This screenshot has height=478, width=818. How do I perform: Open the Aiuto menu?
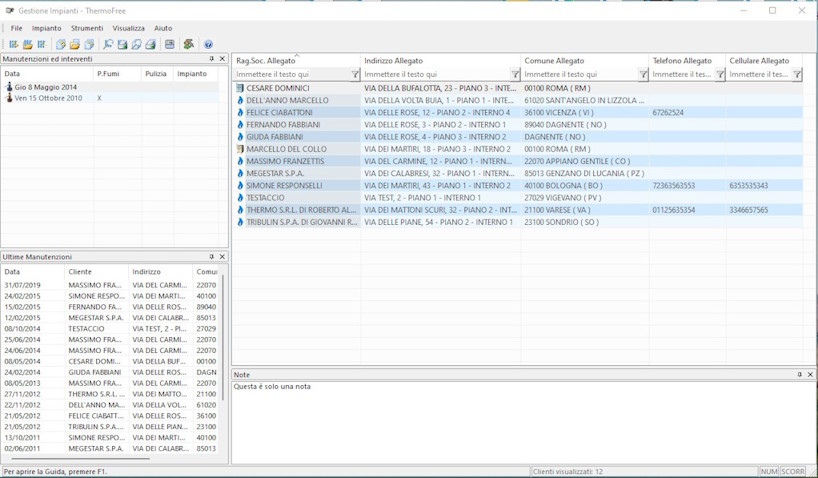pos(163,28)
